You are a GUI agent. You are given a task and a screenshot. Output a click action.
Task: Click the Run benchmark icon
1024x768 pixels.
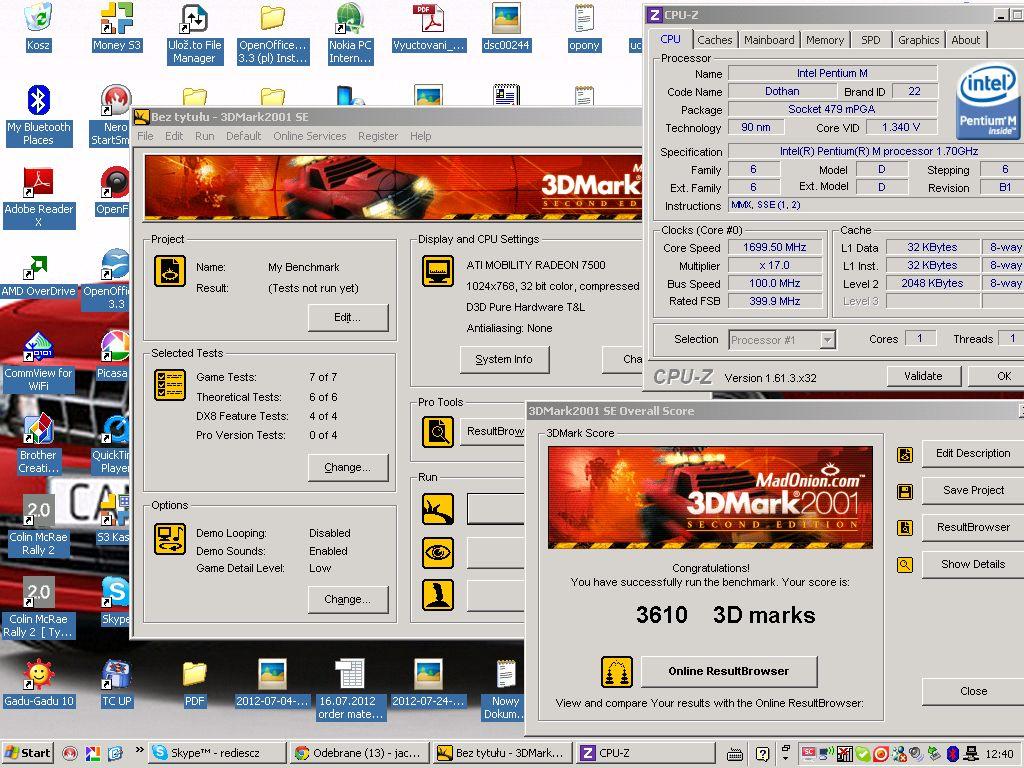(x=438, y=509)
